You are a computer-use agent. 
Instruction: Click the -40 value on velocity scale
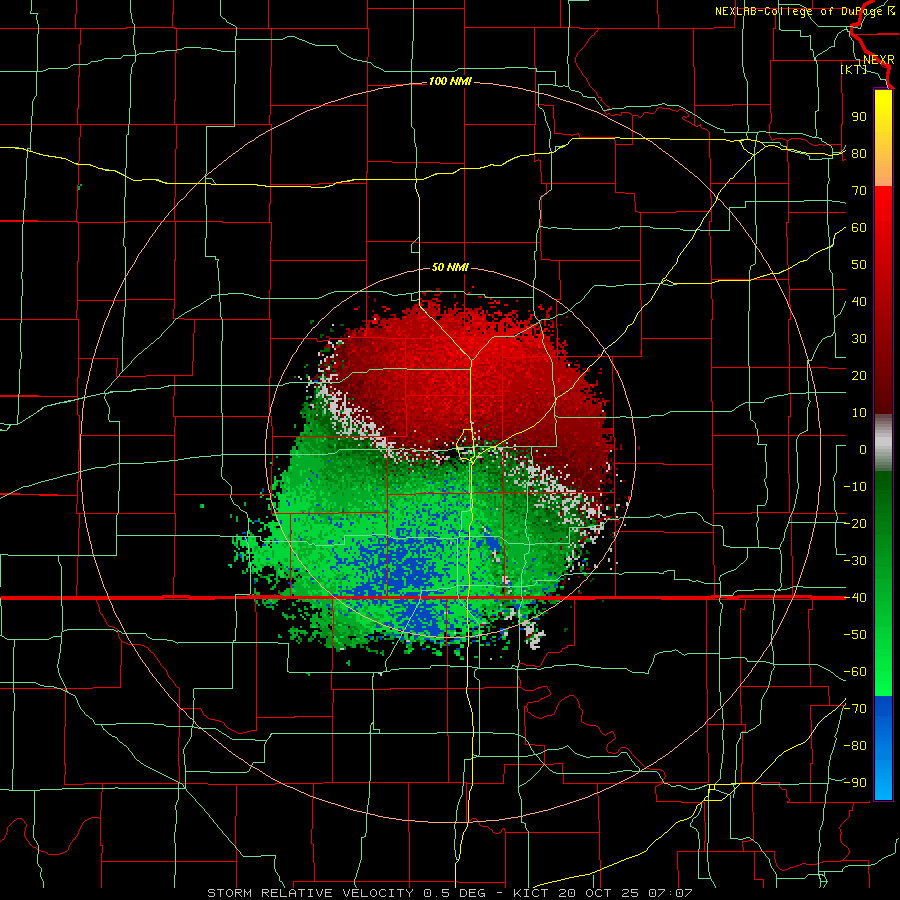(x=855, y=598)
